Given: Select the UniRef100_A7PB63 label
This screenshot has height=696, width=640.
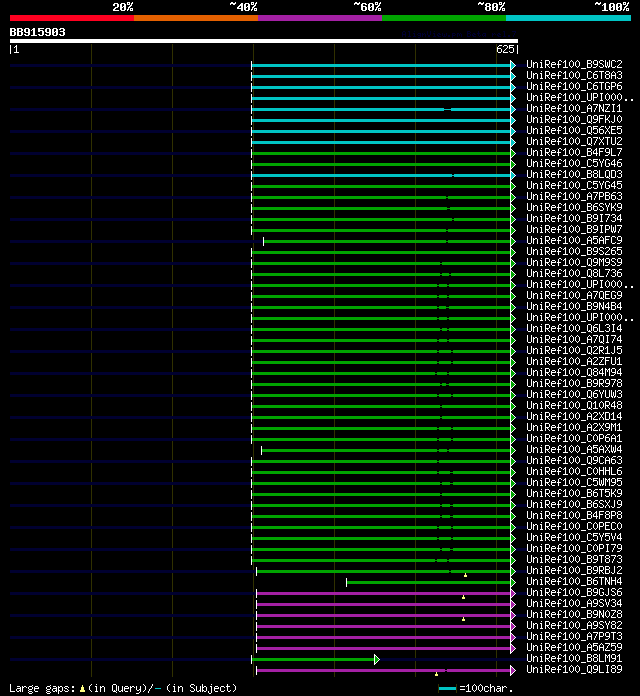Looking at the screenshot, I should (x=574, y=196).
